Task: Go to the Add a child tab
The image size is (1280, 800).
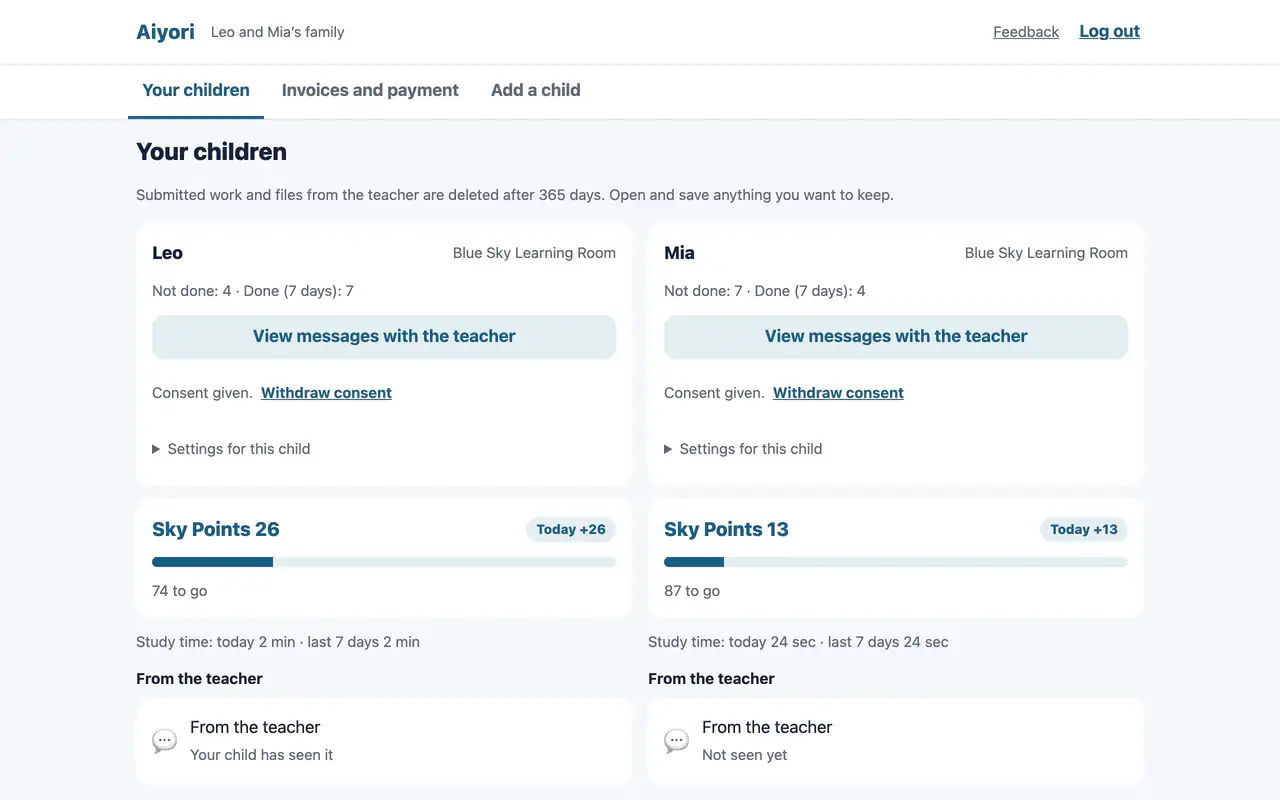Action: click(x=536, y=90)
